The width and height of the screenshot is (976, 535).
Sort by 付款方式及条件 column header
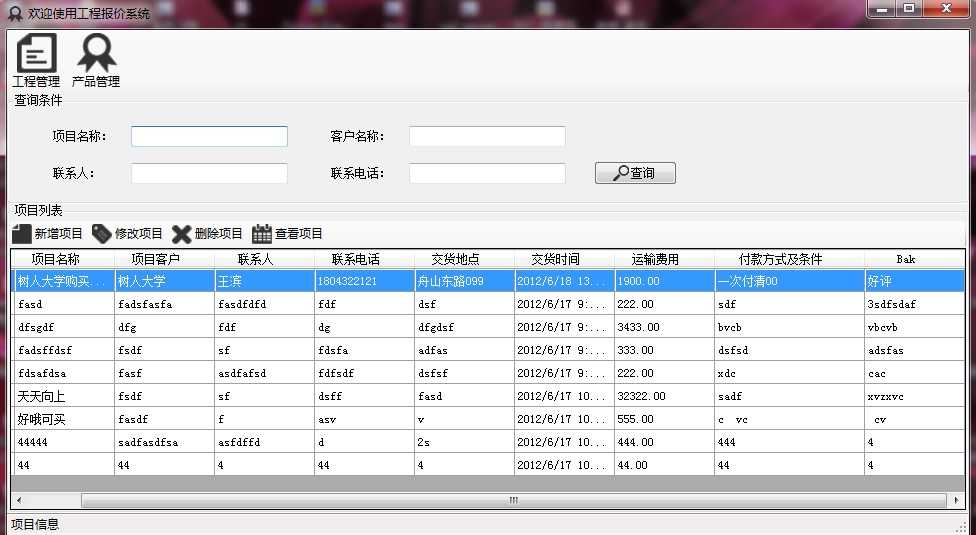790,259
